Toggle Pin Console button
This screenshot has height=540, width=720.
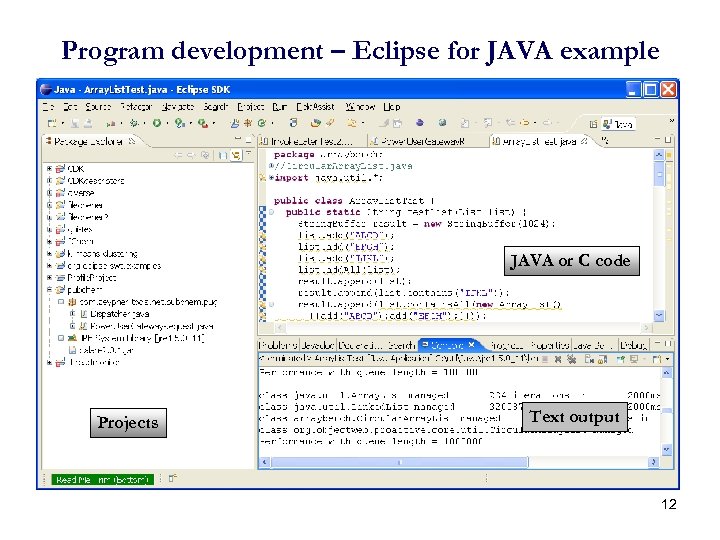[x=620, y=359]
